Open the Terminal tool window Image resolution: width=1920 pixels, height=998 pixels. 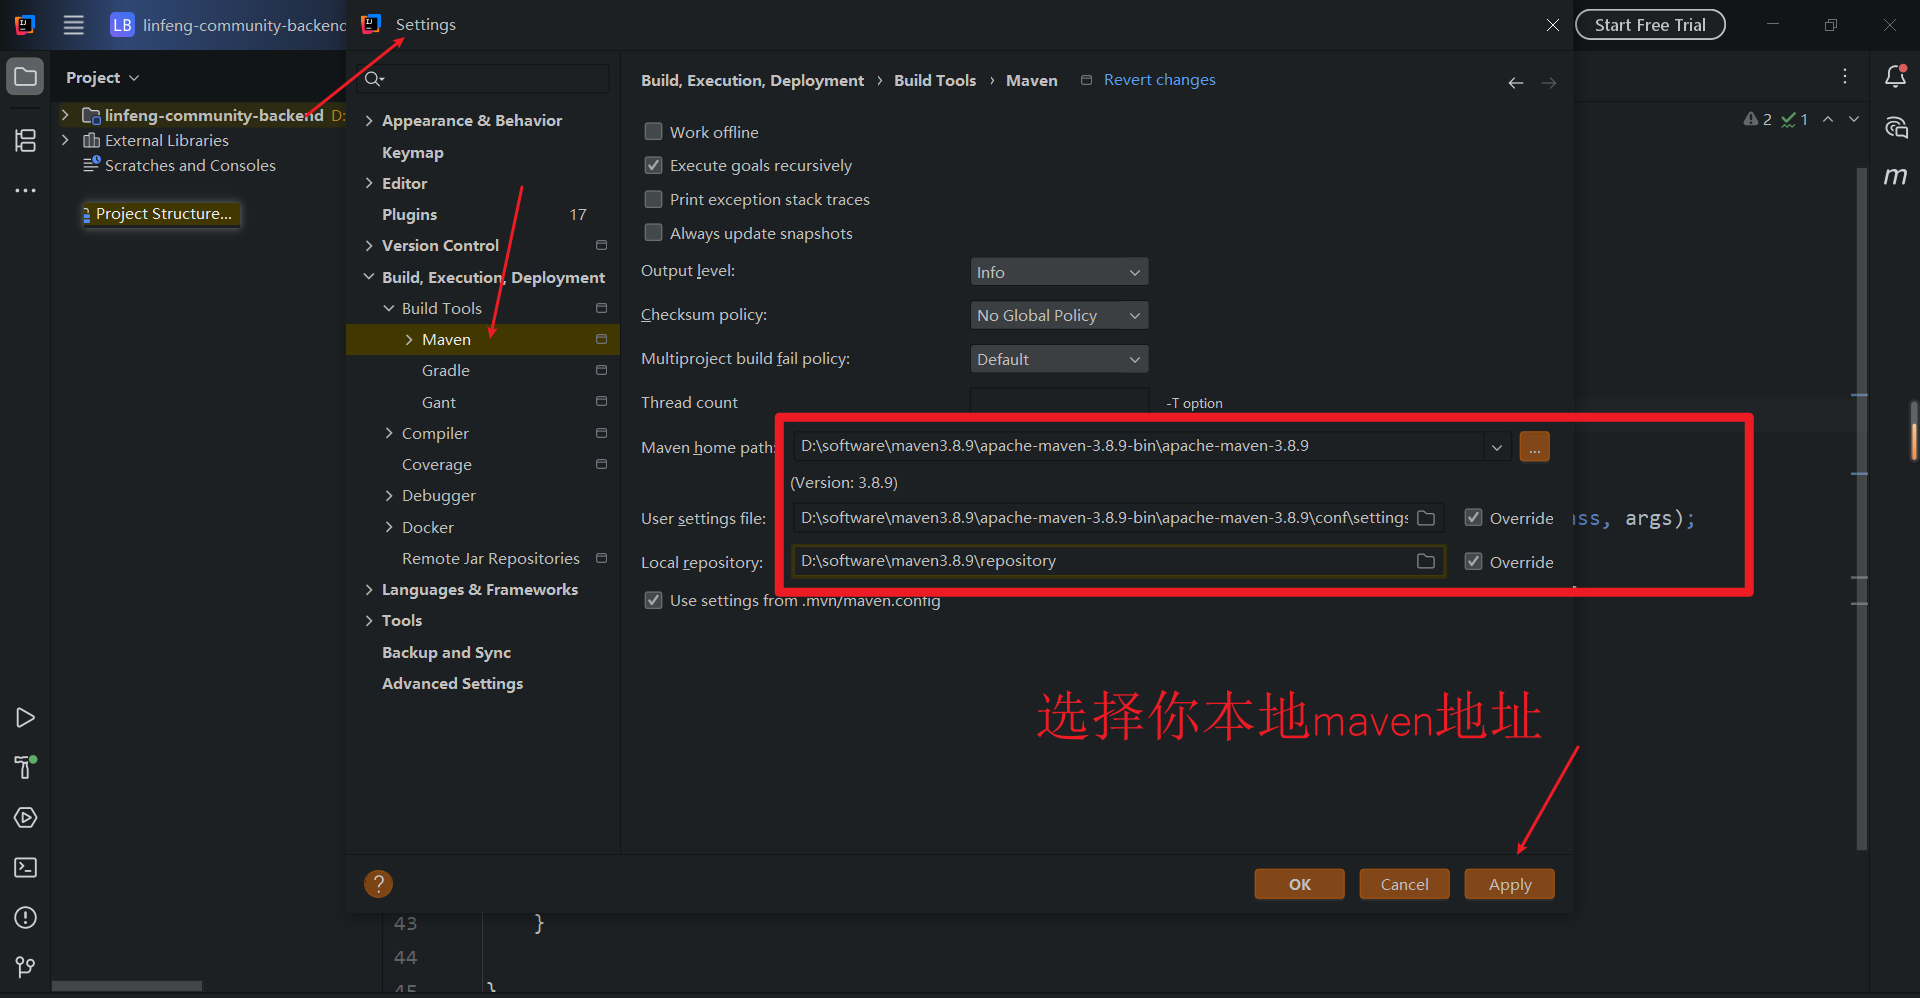tap(25, 867)
